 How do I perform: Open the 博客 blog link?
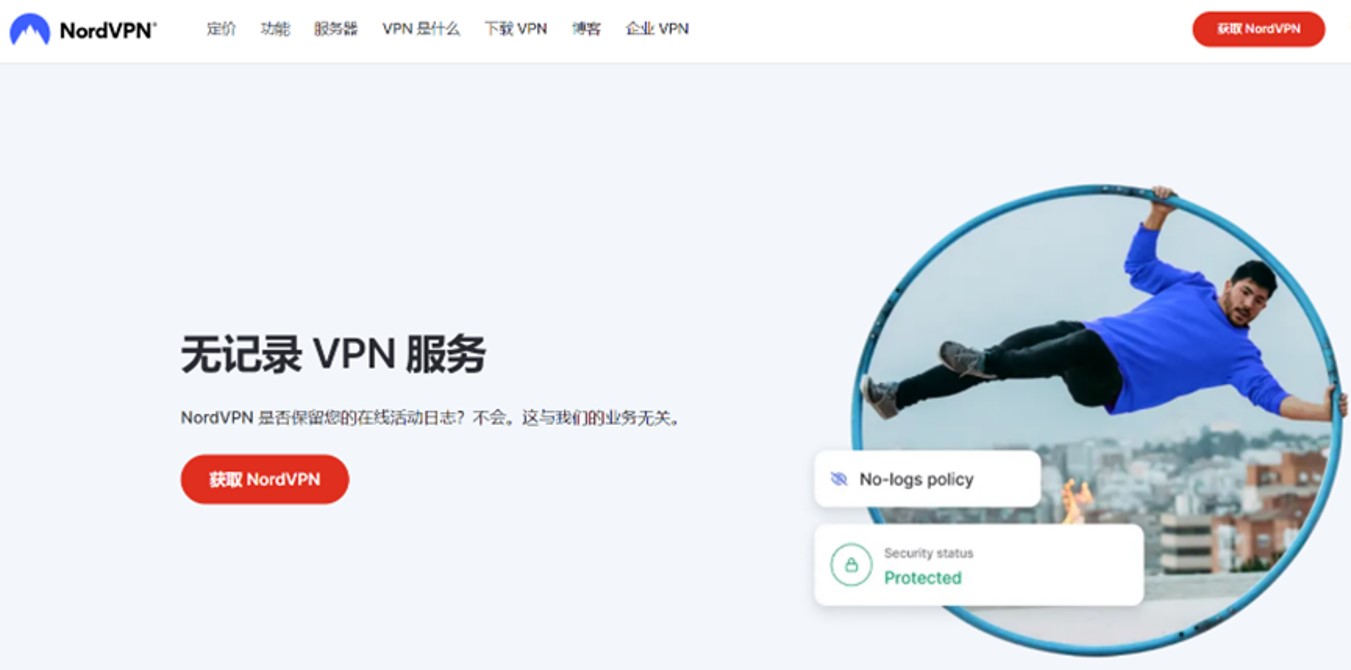tap(587, 29)
